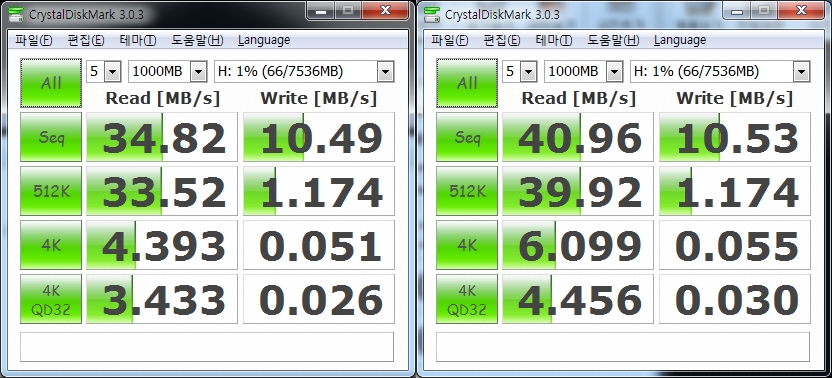The width and height of the screenshot is (832, 378).
Task: Open 파일(F) menu in left window
Action: pos(33,40)
